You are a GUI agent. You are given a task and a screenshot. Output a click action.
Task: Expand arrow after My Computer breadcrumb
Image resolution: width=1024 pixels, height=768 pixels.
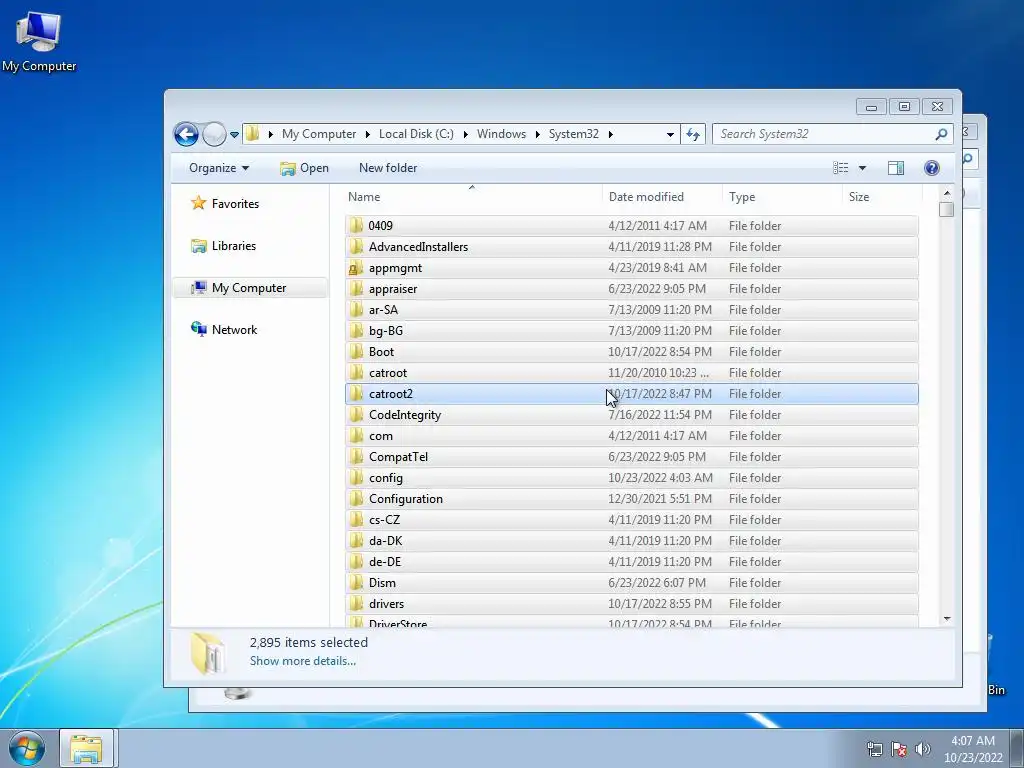point(367,134)
